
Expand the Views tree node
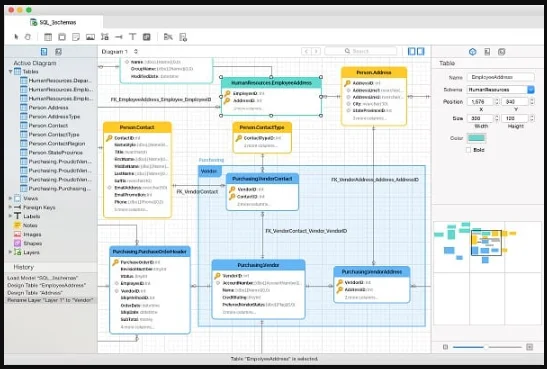10,198
